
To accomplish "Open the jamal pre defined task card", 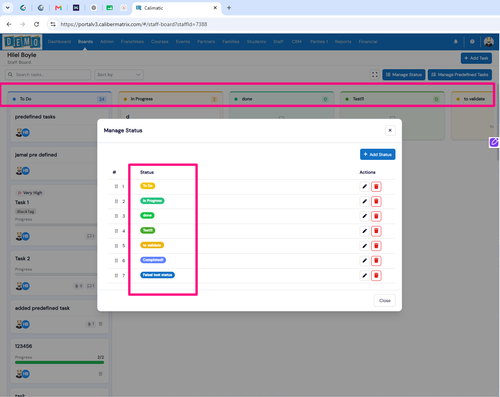I will [x=59, y=163].
